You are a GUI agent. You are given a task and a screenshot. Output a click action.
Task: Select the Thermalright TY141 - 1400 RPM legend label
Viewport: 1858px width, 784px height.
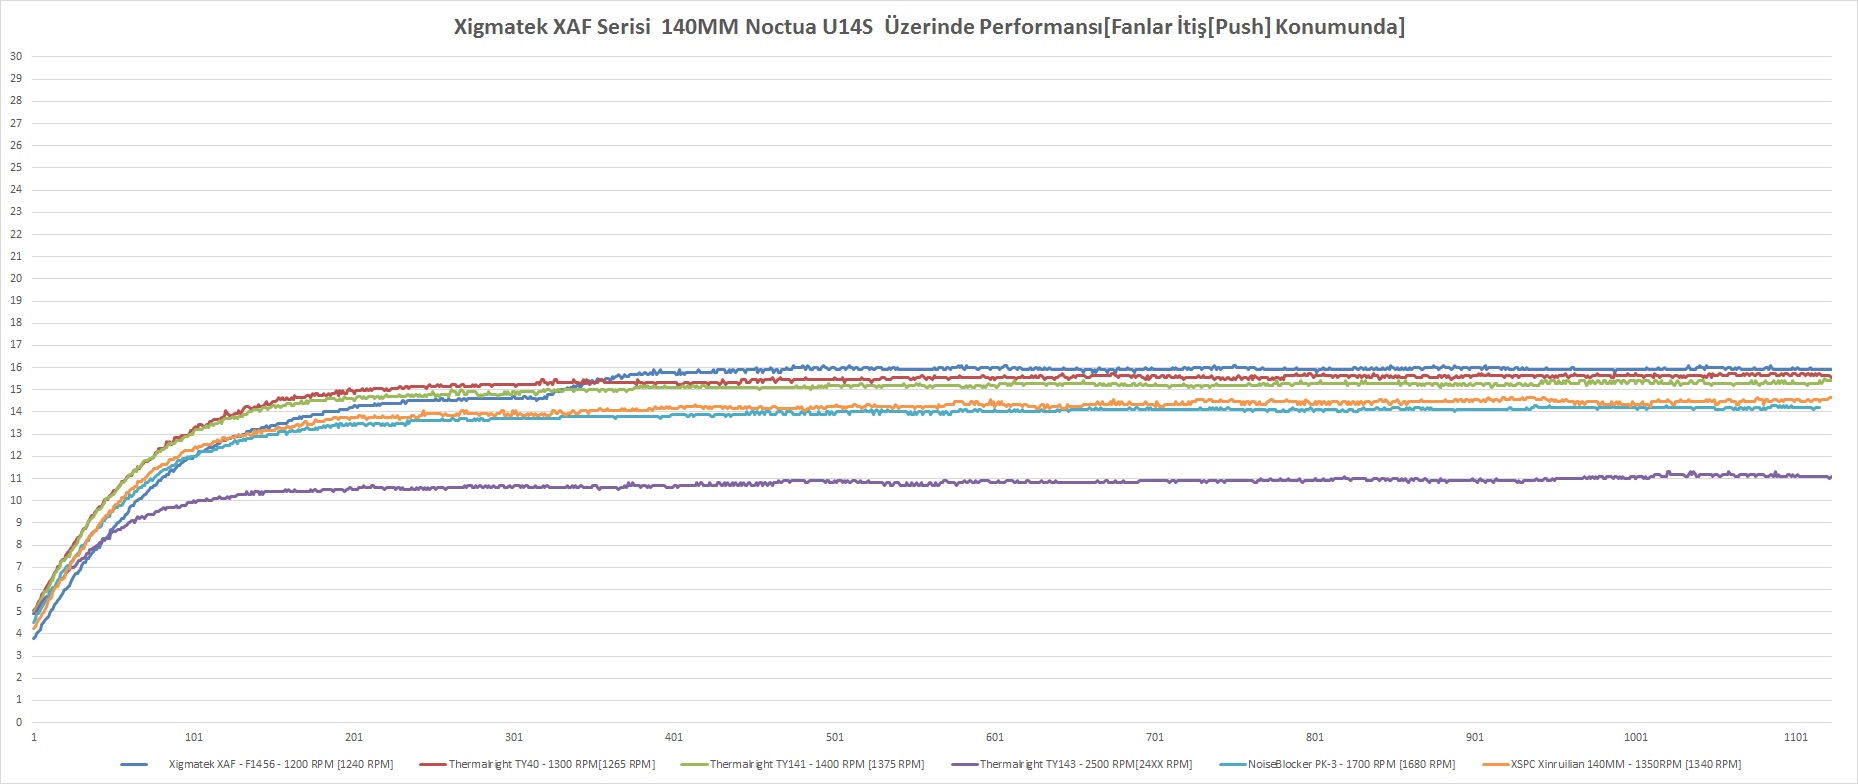click(x=817, y=765)
